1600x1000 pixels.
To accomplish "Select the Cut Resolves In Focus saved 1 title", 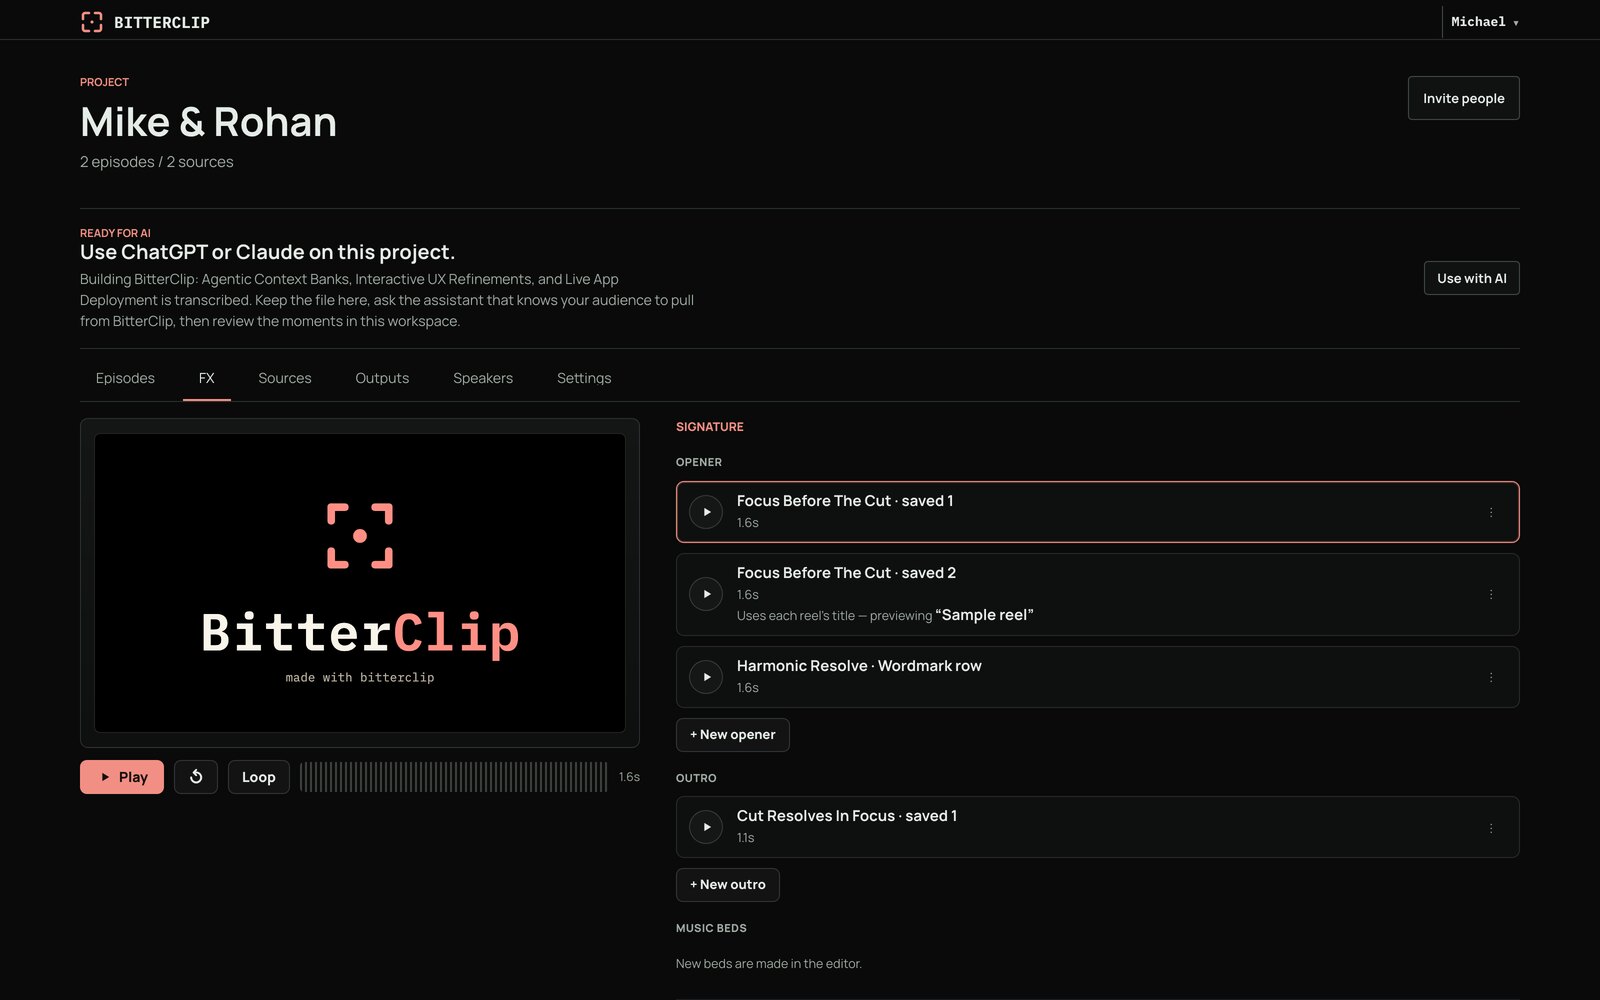I will pos(847,816).
